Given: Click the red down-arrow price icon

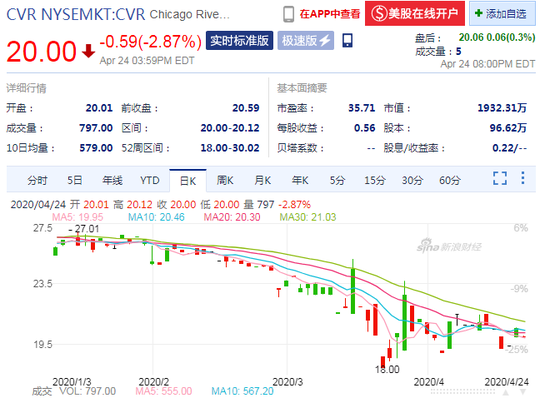Looking at the screenshot, I should coord(88,51).
